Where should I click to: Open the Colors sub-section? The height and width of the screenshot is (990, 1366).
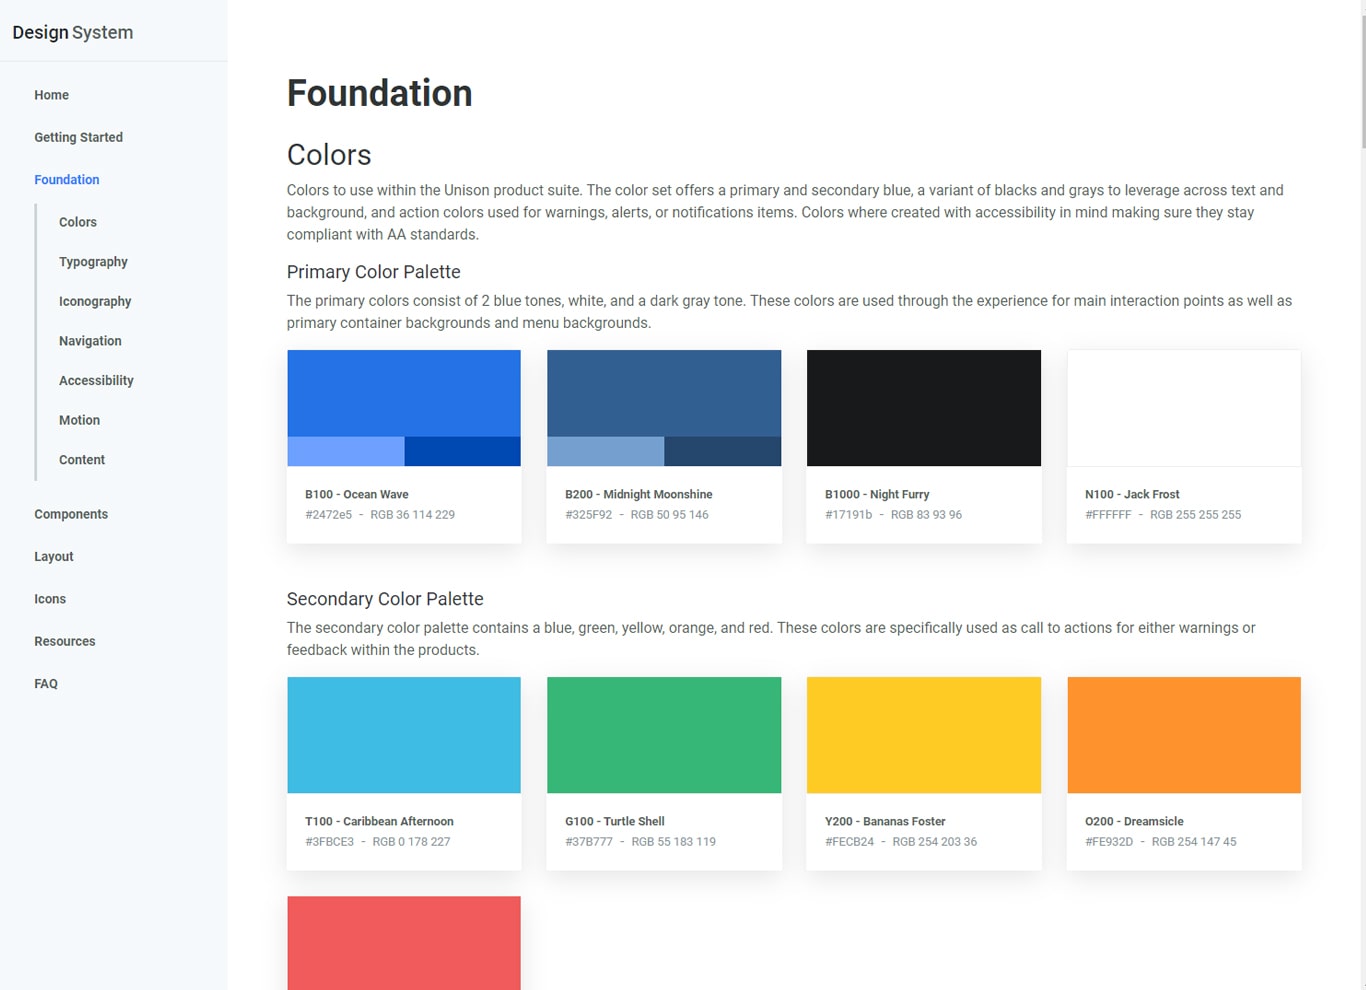[77, 222]
